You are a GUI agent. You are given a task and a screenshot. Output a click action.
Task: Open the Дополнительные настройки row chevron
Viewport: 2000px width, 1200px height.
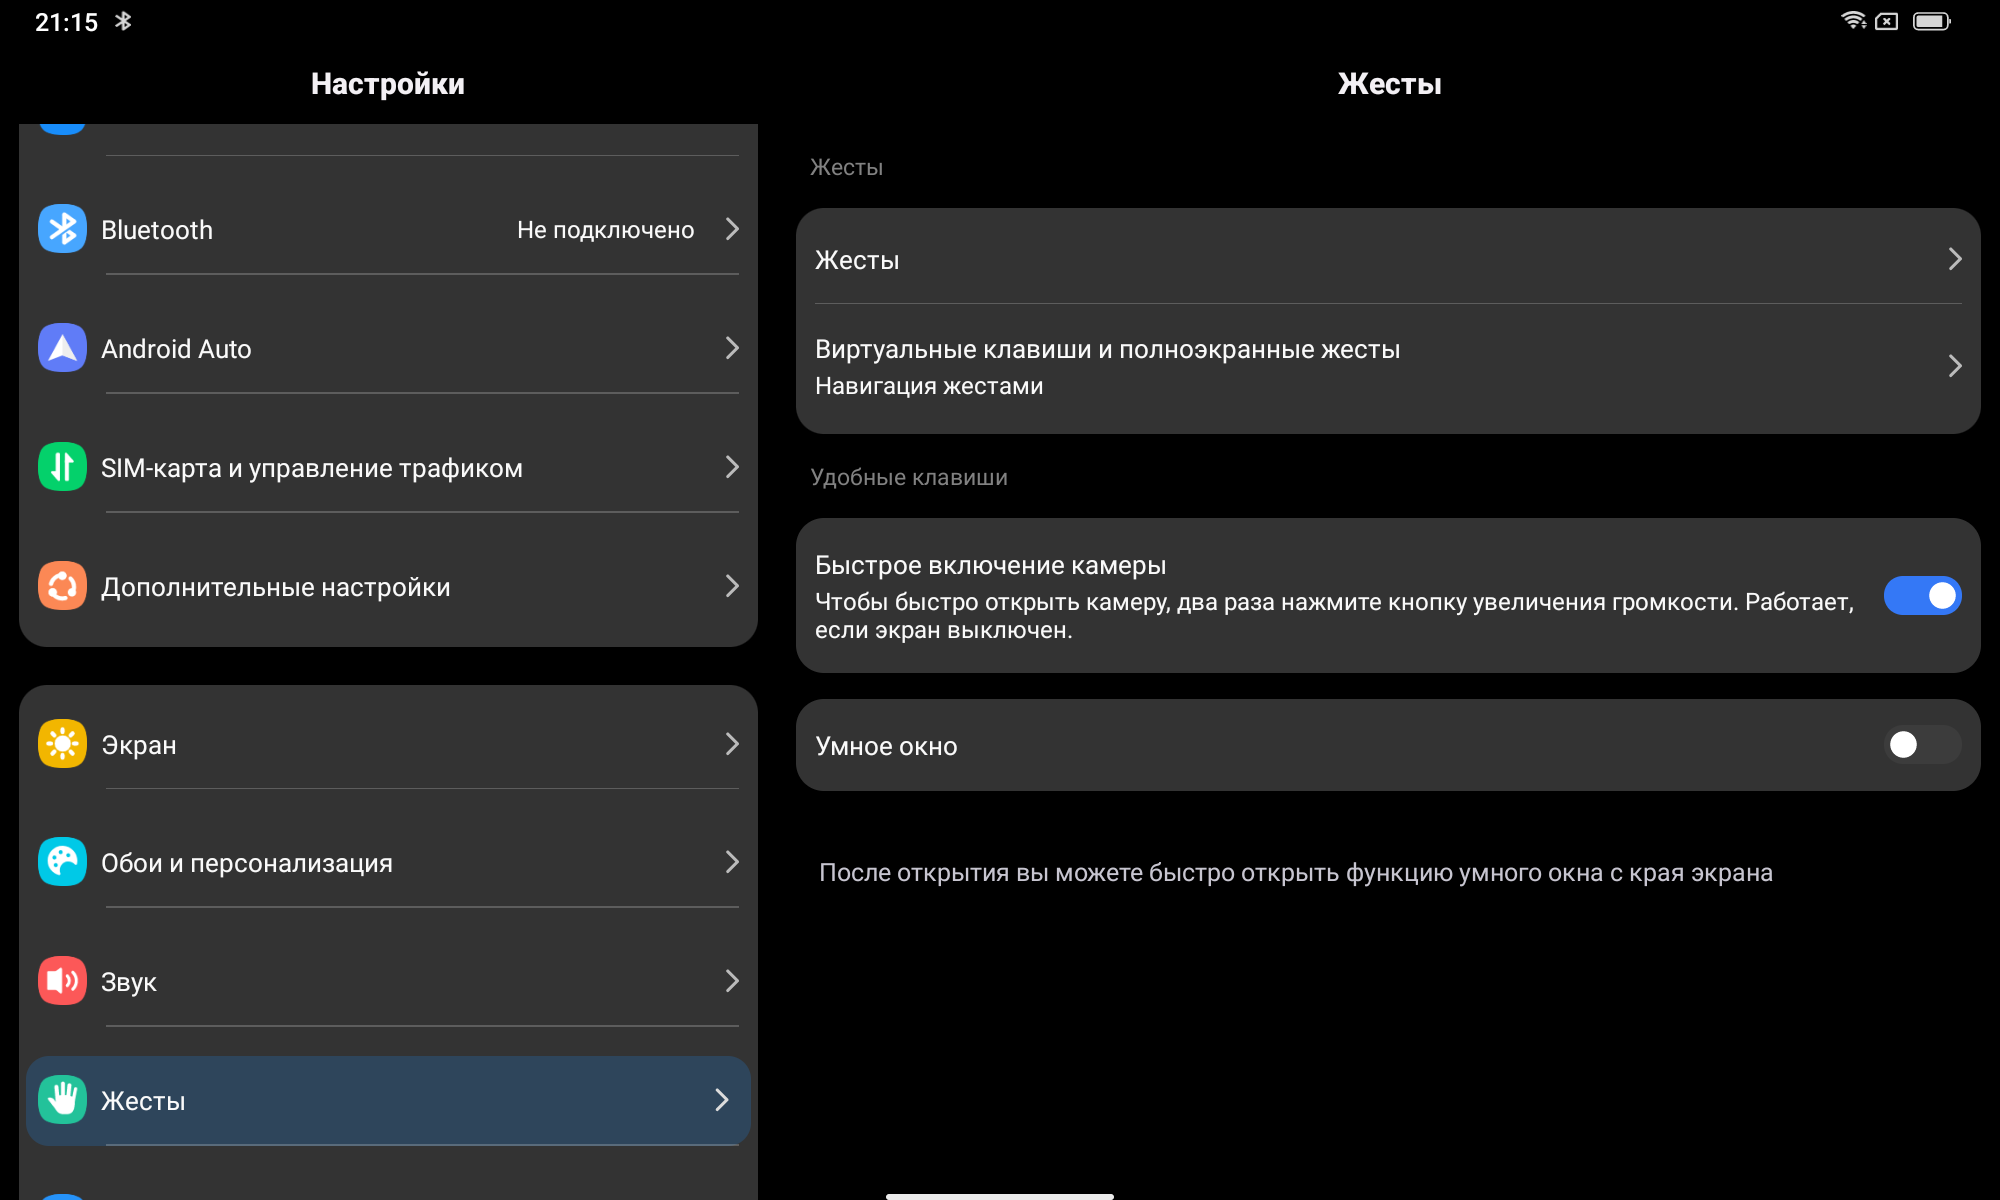[732, 586]
